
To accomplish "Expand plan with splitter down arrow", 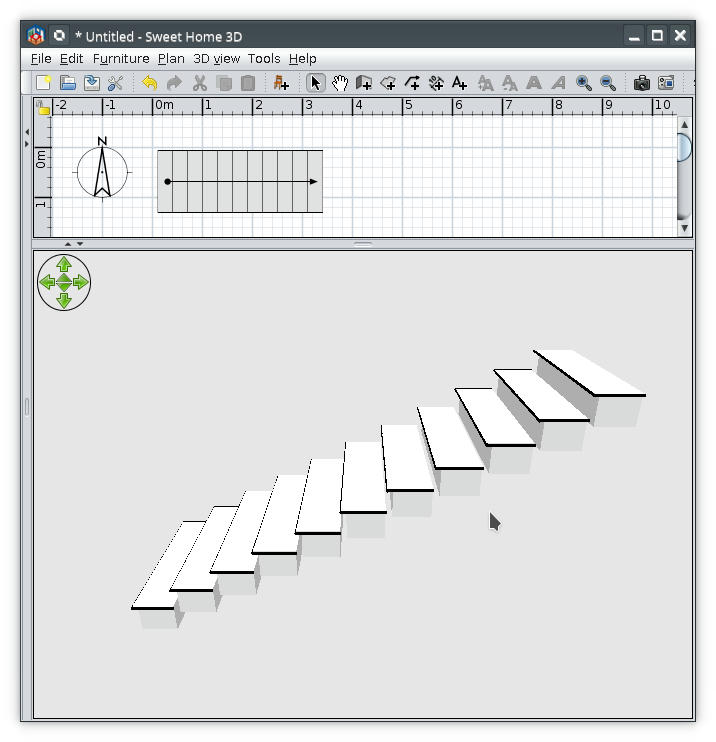I will tap(80, 244).
